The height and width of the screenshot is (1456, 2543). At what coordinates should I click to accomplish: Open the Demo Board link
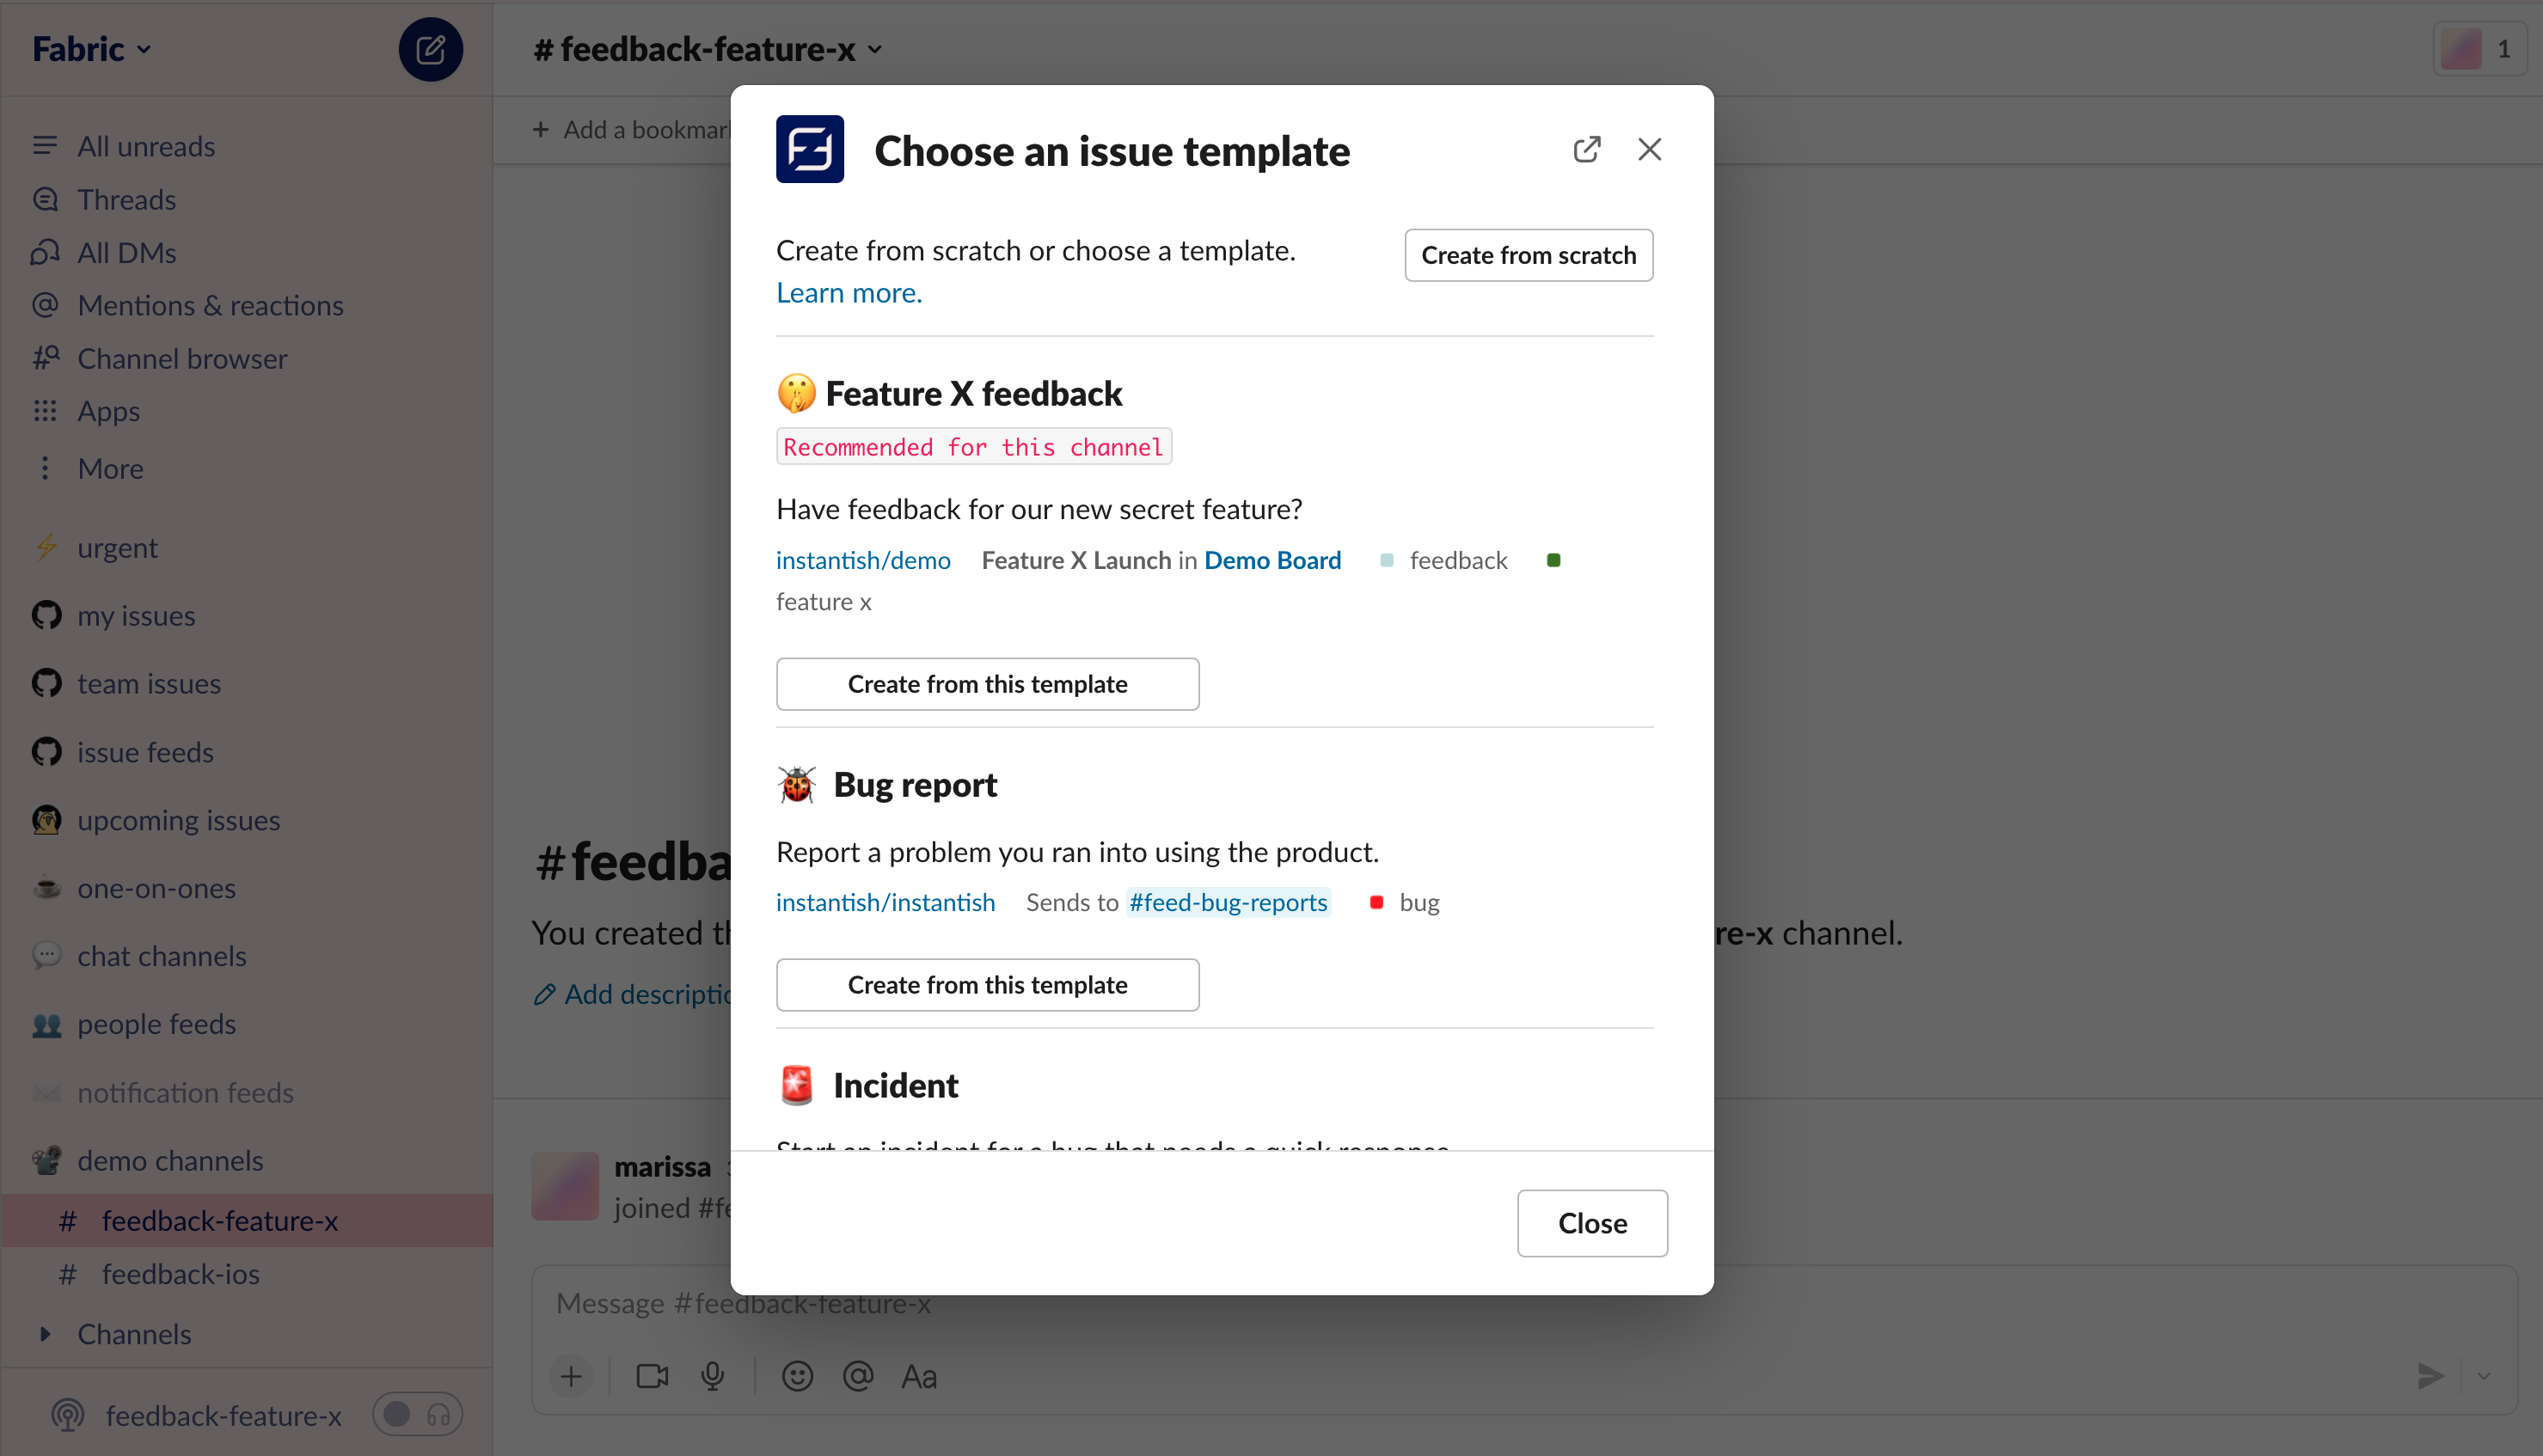(1272, 560)
